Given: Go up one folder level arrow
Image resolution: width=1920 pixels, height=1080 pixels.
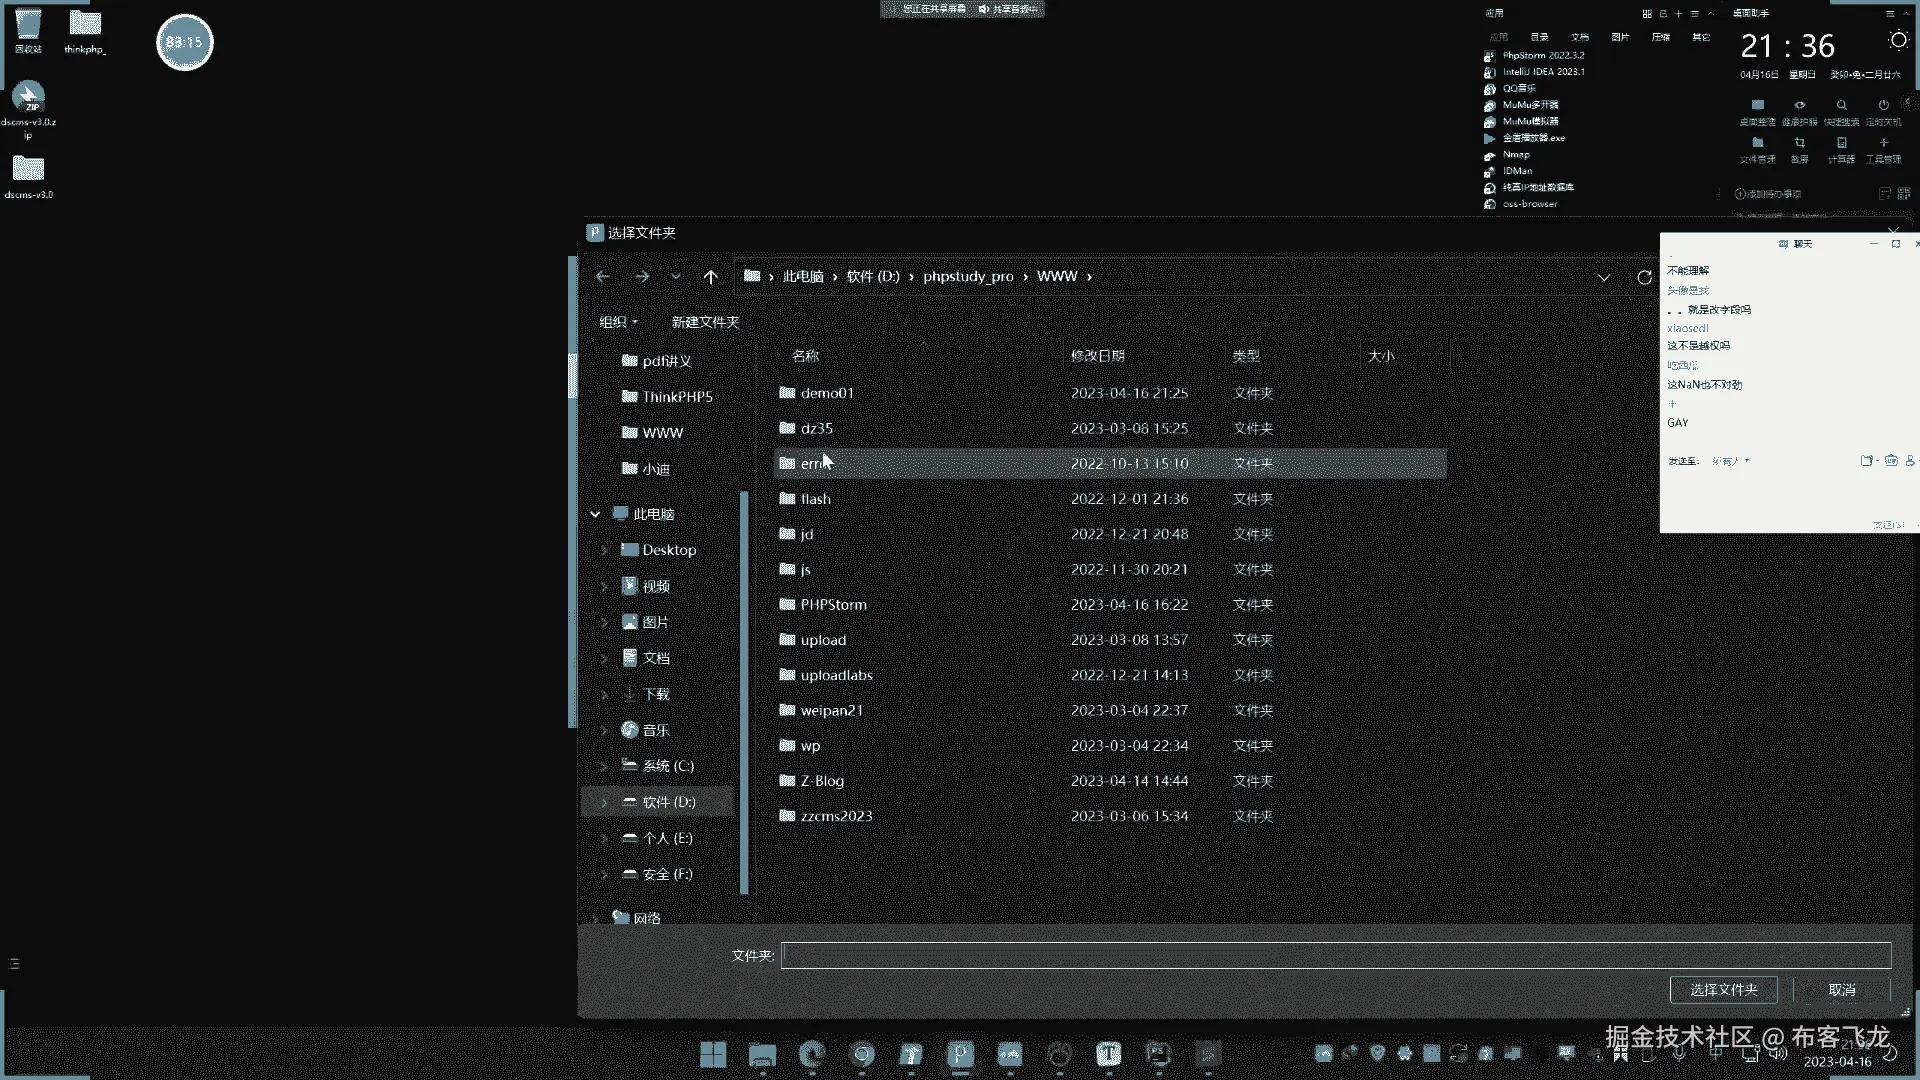Looking at the screenshot, I should 710,277.
